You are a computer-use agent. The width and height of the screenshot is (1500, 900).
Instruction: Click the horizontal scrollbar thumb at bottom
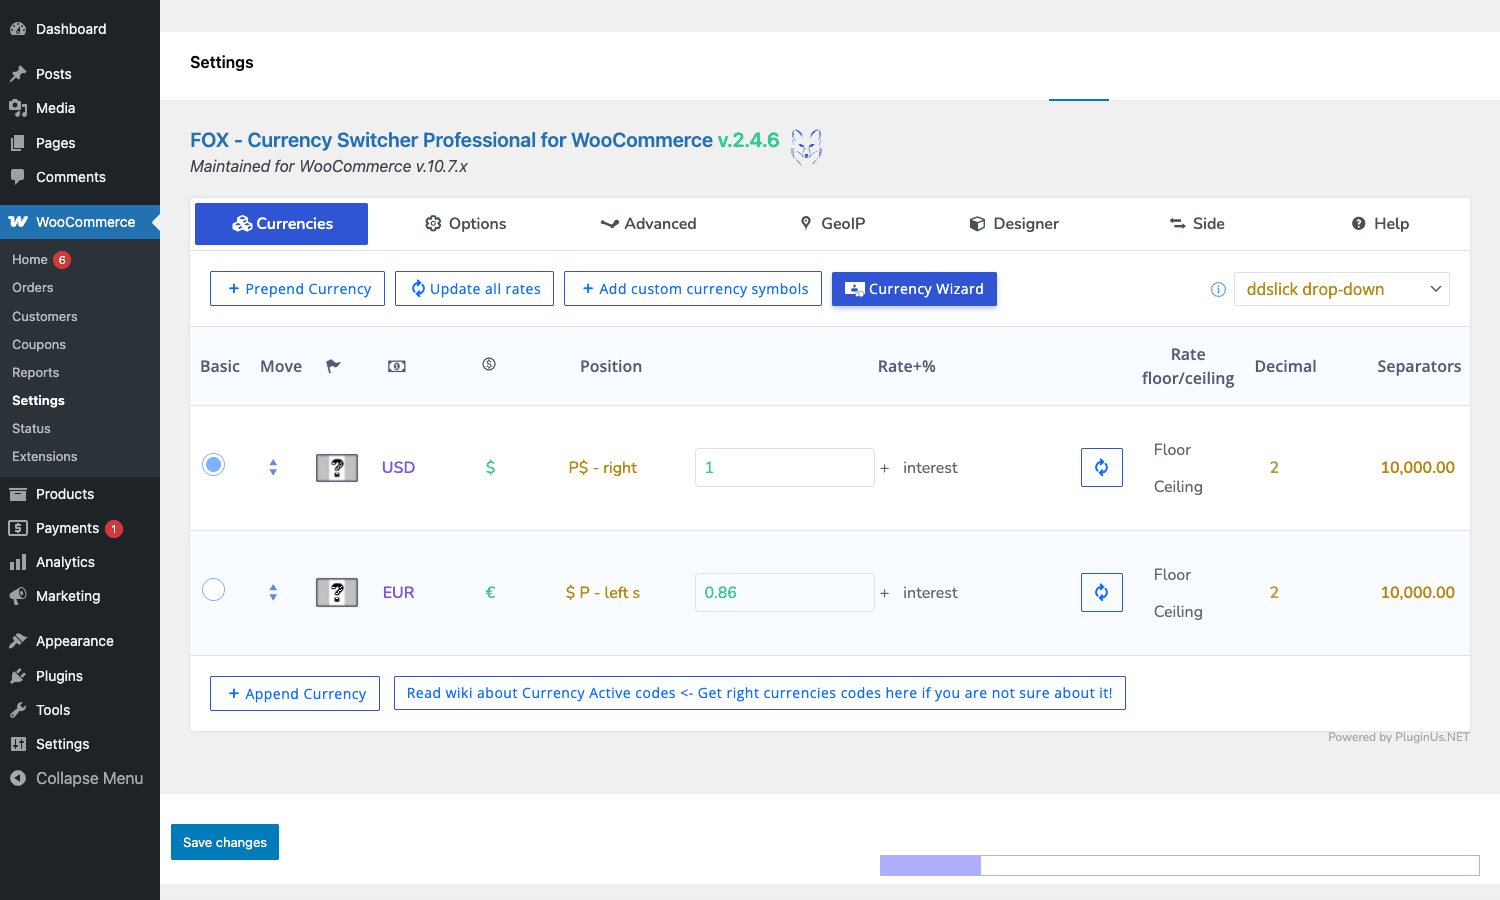coord(930,865)
